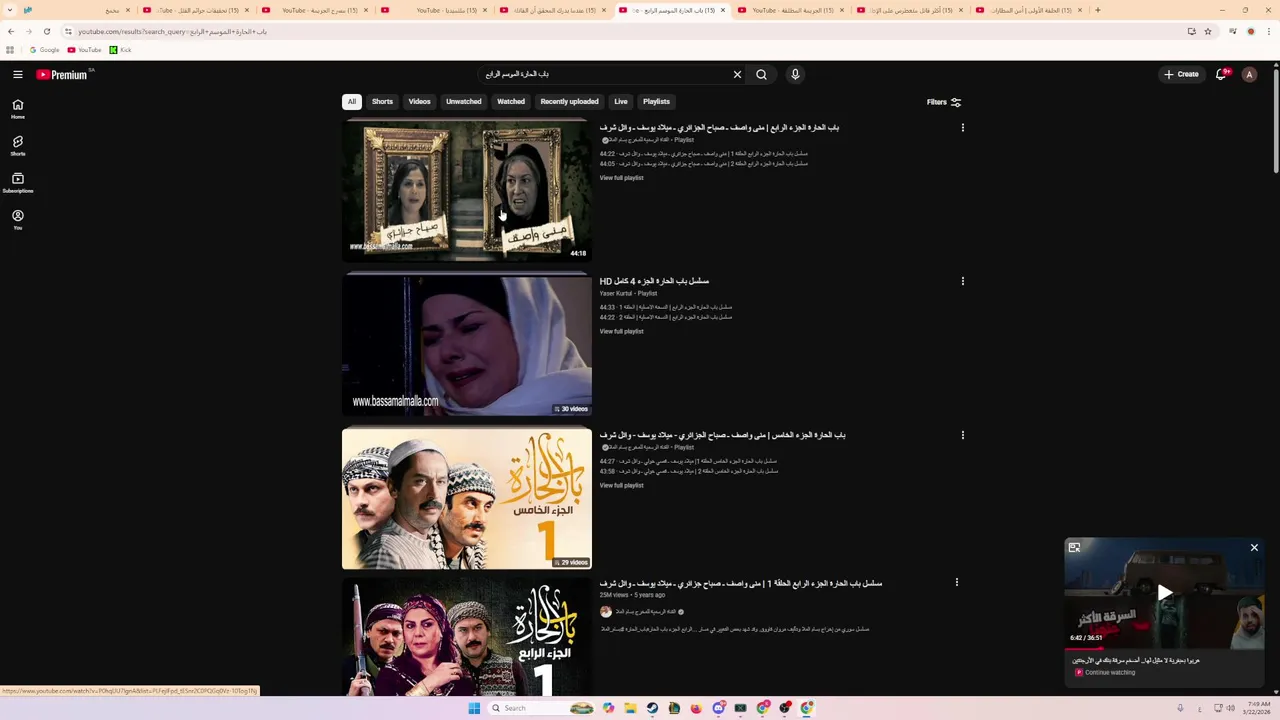Open the account avatar menu
This screenshot has width=1280, height=720.
point(1249,74)
